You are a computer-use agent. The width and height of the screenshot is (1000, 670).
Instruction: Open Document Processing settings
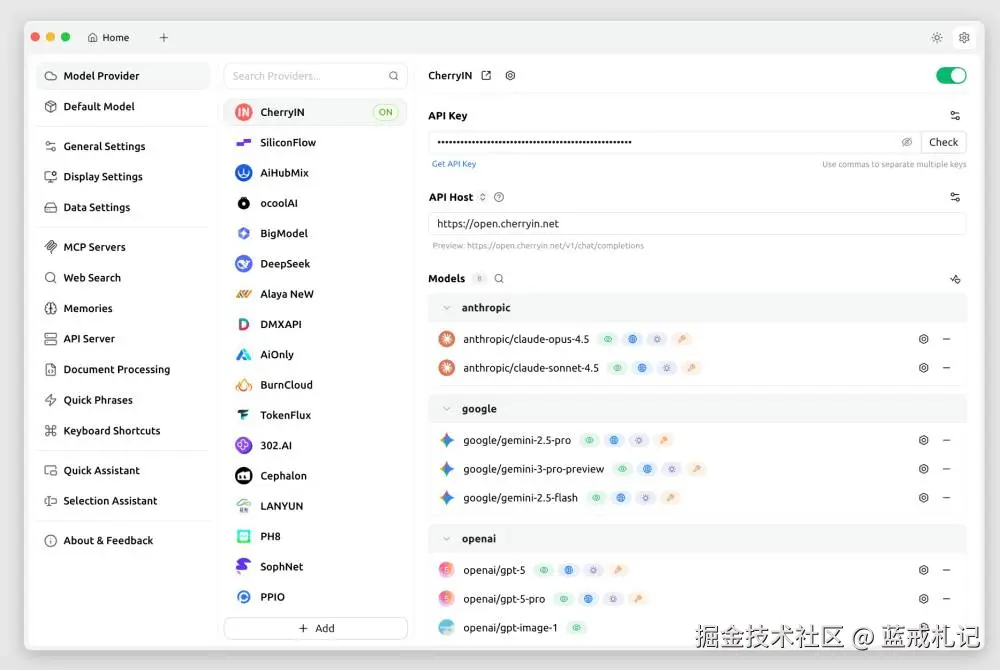coord(123,369)
